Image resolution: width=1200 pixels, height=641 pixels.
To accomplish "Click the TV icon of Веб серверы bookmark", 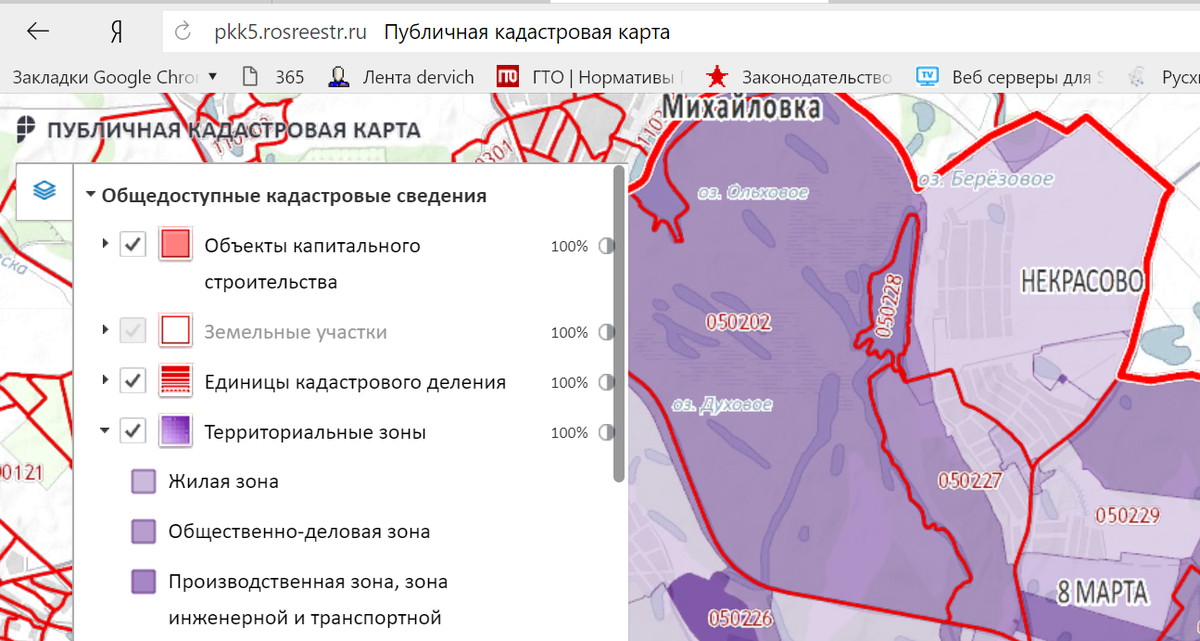I will (x=927, y=77).
